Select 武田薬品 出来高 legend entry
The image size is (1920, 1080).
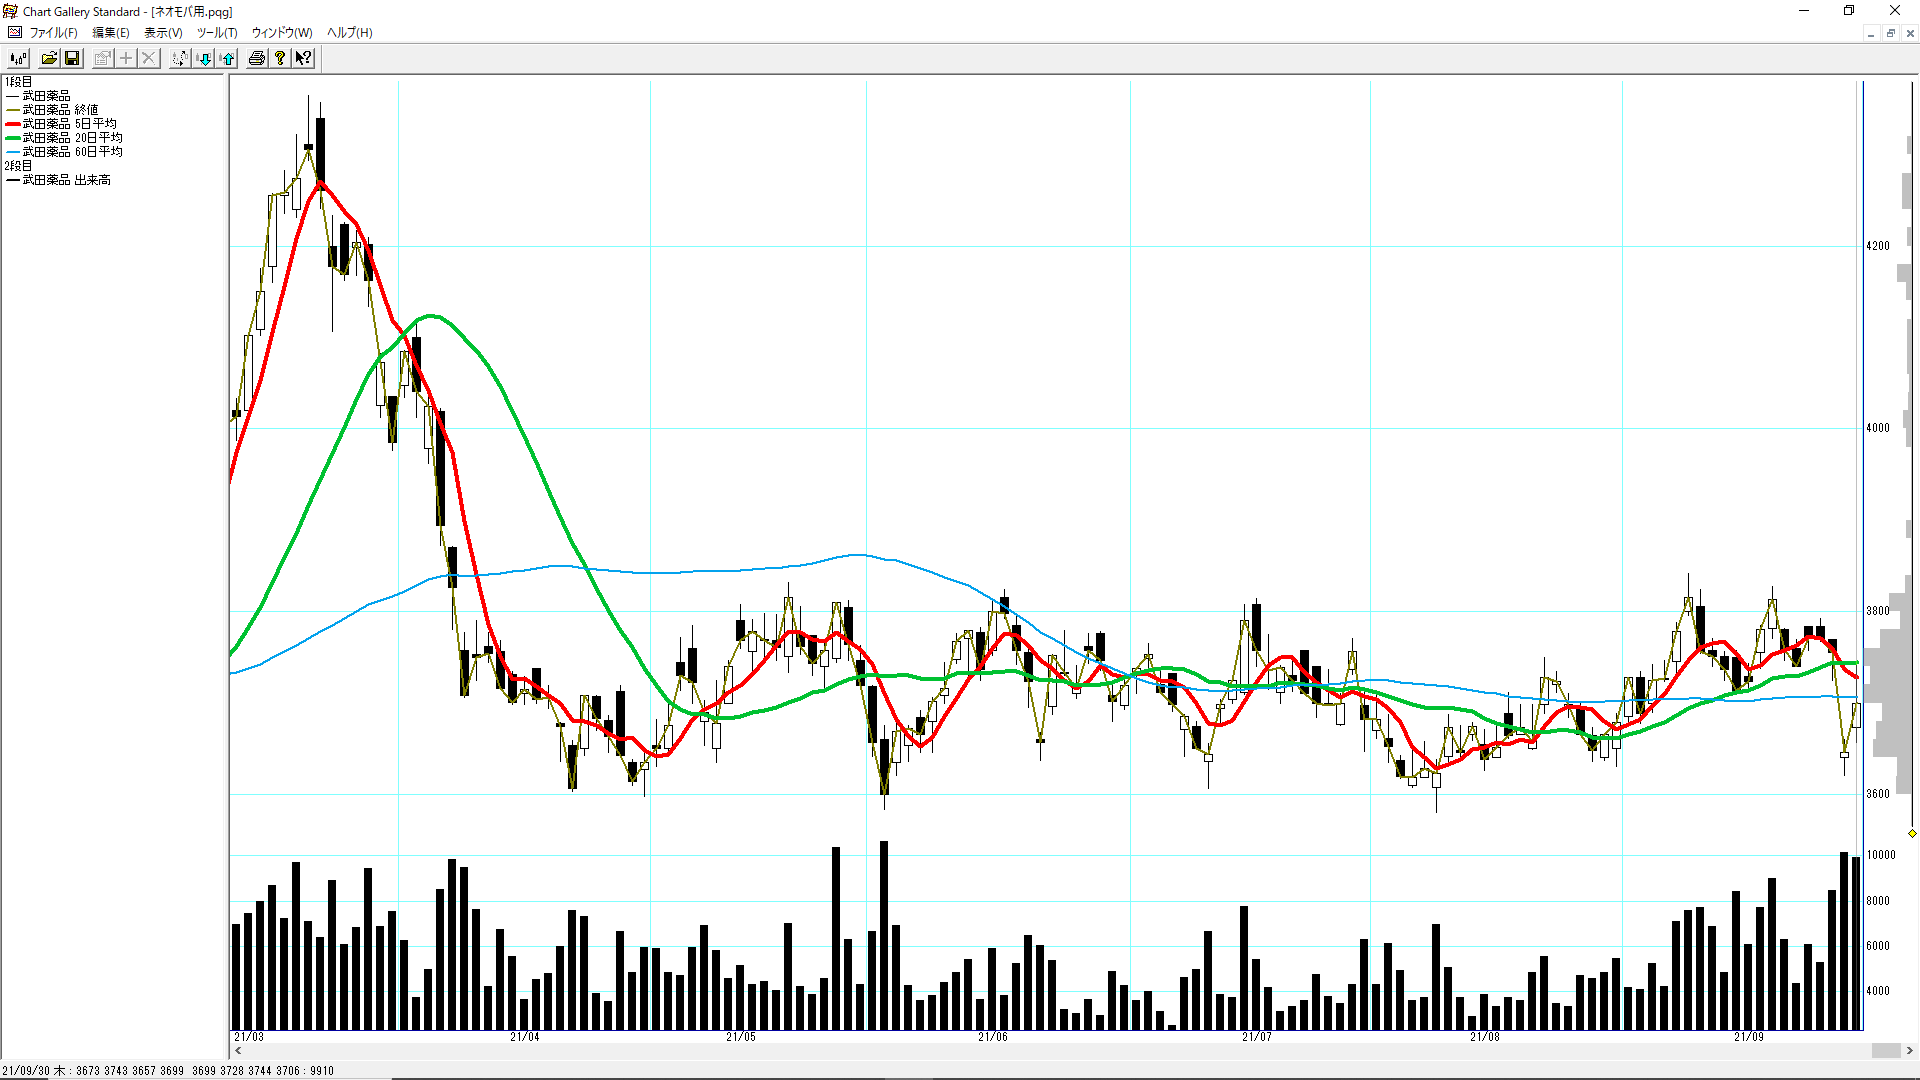(x=66, y=180)
